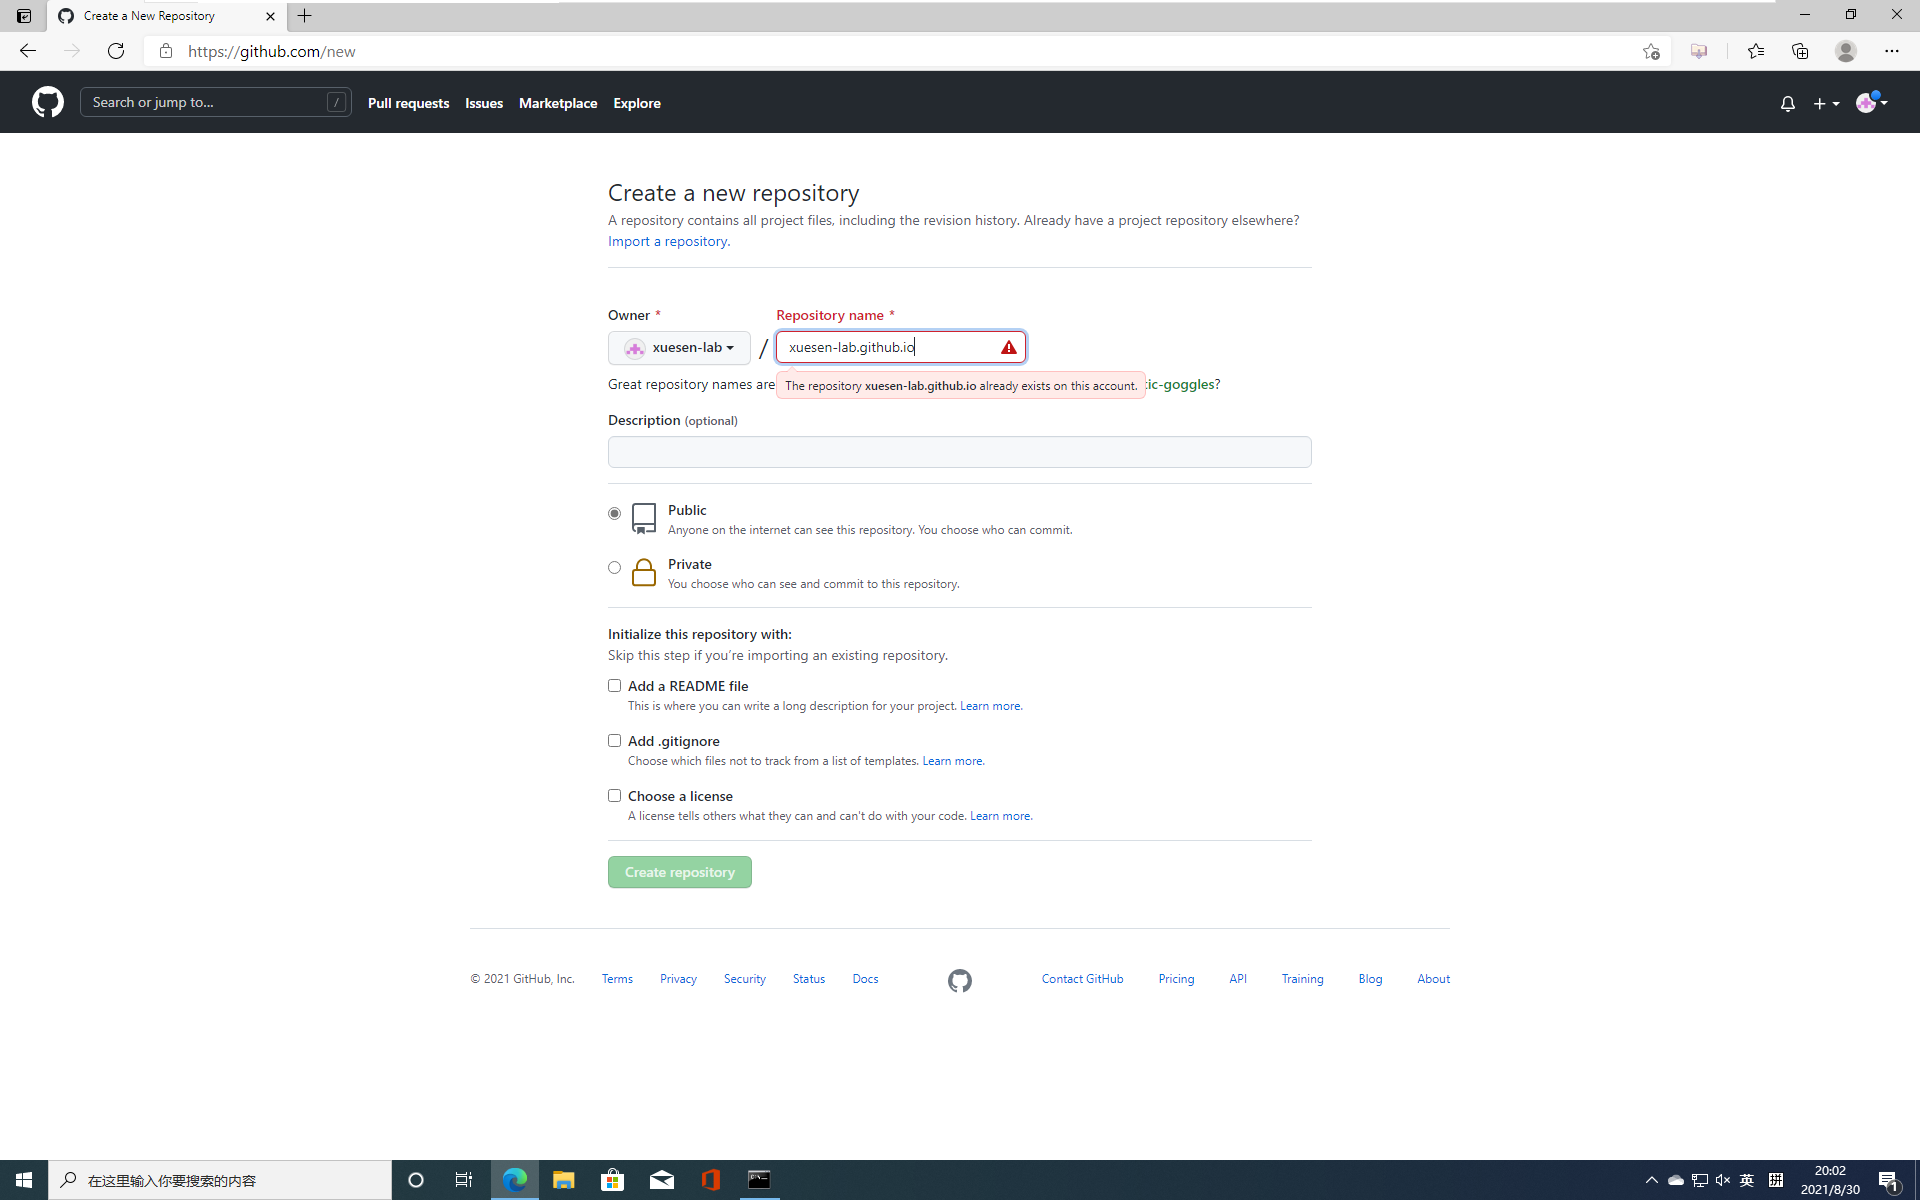Open Microsoft Edge from taskbar
The image size is (1920, 1200).
515,1180
